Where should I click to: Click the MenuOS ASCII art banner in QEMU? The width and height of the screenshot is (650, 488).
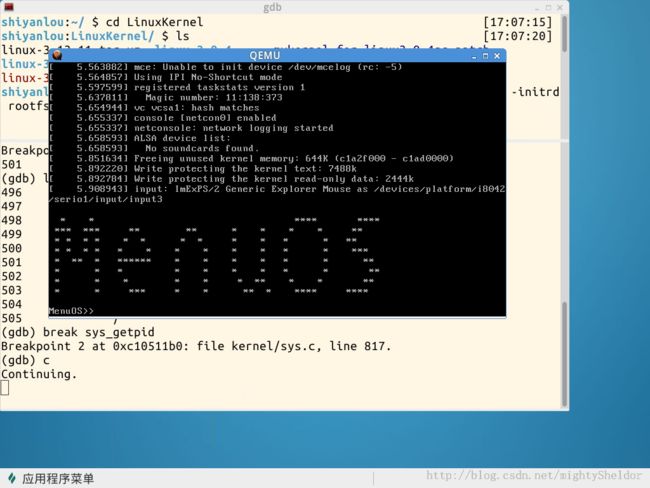tap(217, 256)
